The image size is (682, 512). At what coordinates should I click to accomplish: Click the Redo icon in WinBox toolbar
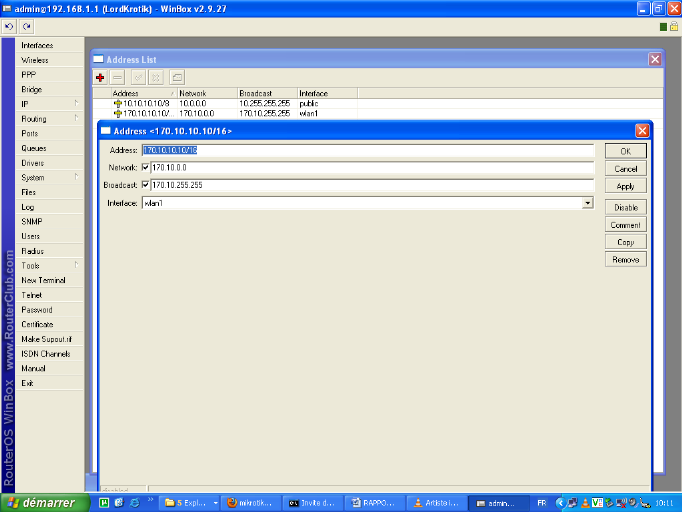(27, 27)
